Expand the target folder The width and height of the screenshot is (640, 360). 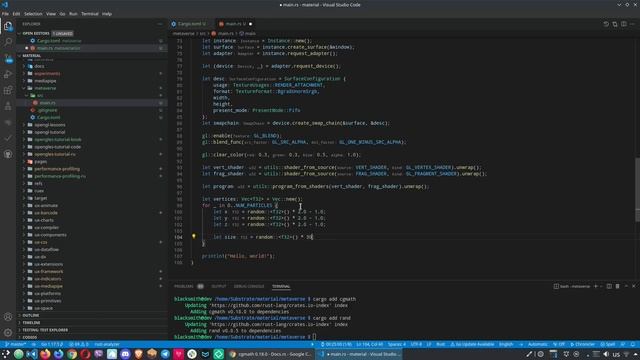click(41, 198)
